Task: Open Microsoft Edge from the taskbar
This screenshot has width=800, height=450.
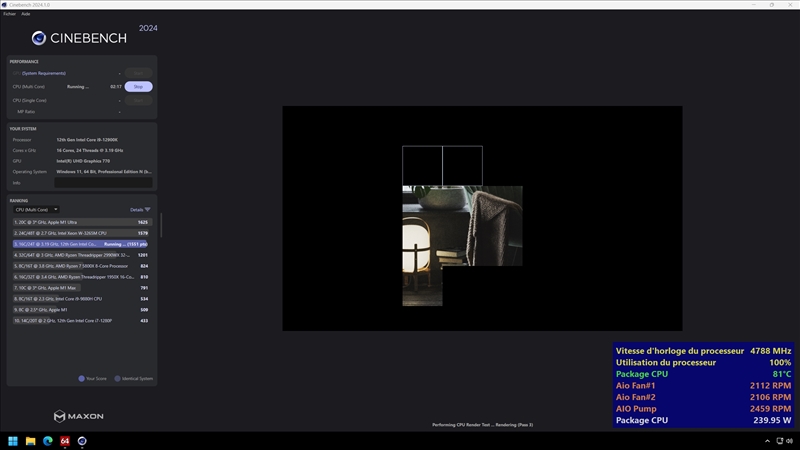Action: point(48,441)
